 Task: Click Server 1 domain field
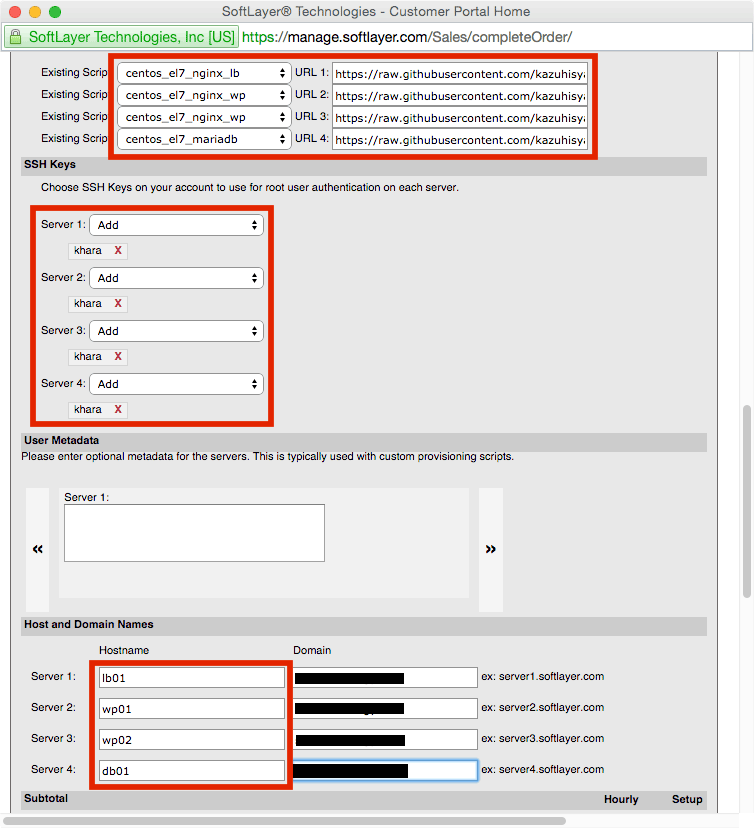point(385,678)
